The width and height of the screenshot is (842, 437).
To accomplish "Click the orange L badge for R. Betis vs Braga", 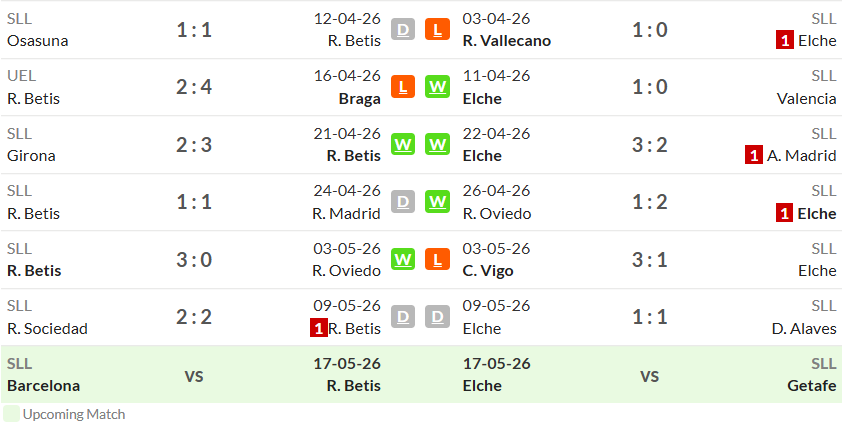I will tap(403, 86).
